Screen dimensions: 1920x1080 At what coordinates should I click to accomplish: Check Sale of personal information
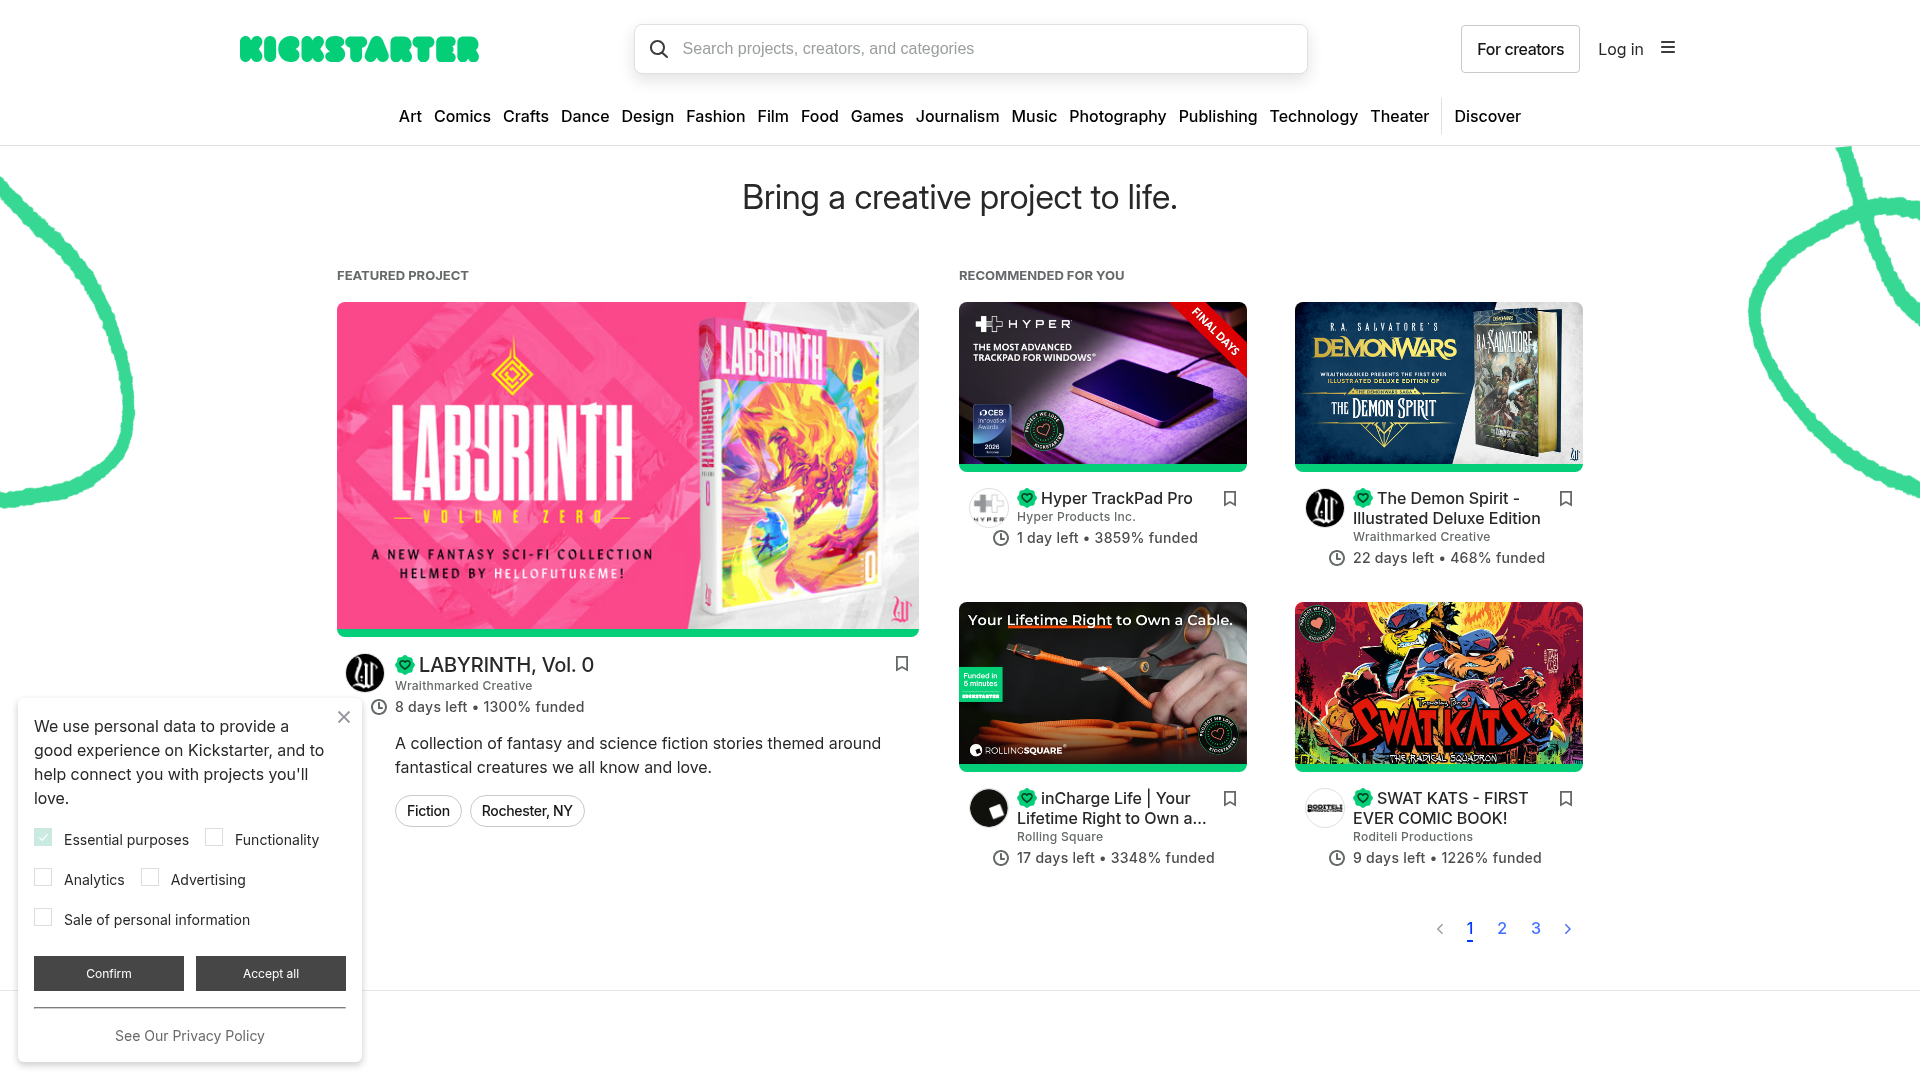(43, 916)
